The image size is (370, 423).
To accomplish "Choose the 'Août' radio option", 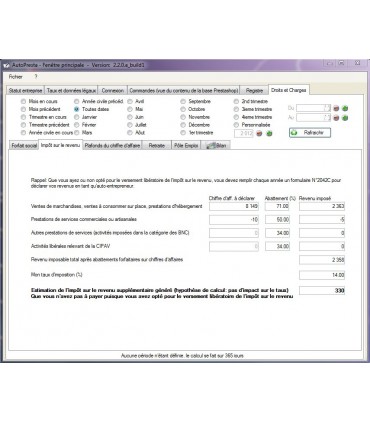I will 130,133.
